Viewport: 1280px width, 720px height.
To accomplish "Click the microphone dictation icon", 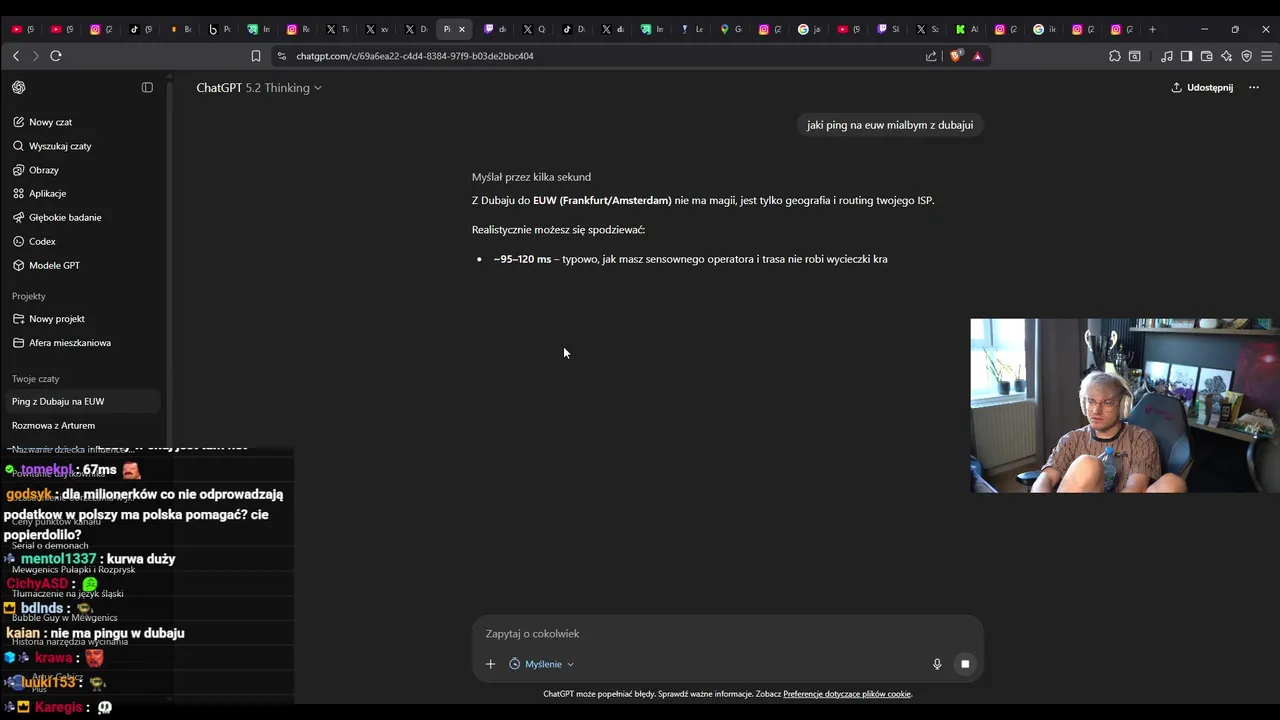I will pos(937,664).
